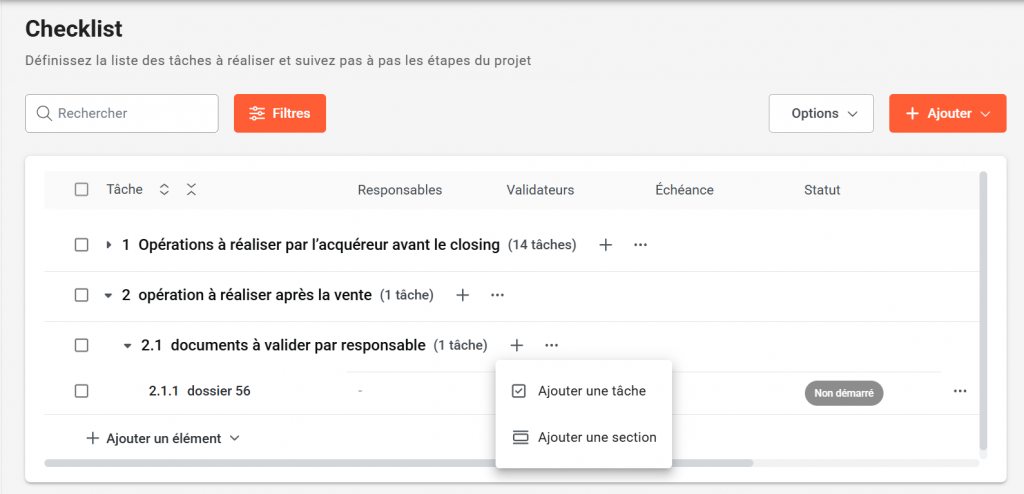The image size is (1024, 494).
Task: Click the horizontal scrollbar under the table
Action: point(400,463)
